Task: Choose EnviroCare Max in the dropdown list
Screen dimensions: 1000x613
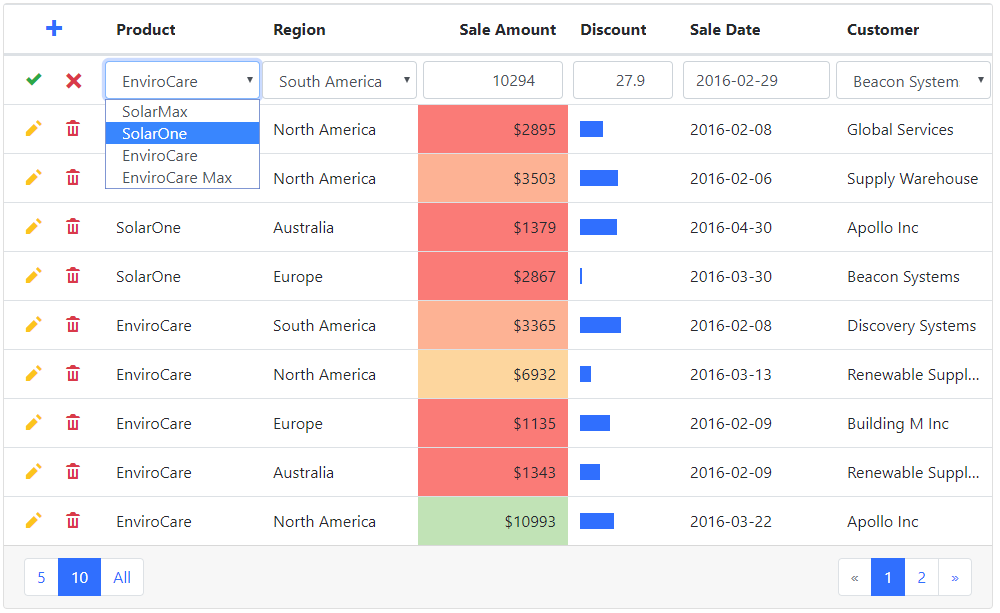Action: point(177,178)
